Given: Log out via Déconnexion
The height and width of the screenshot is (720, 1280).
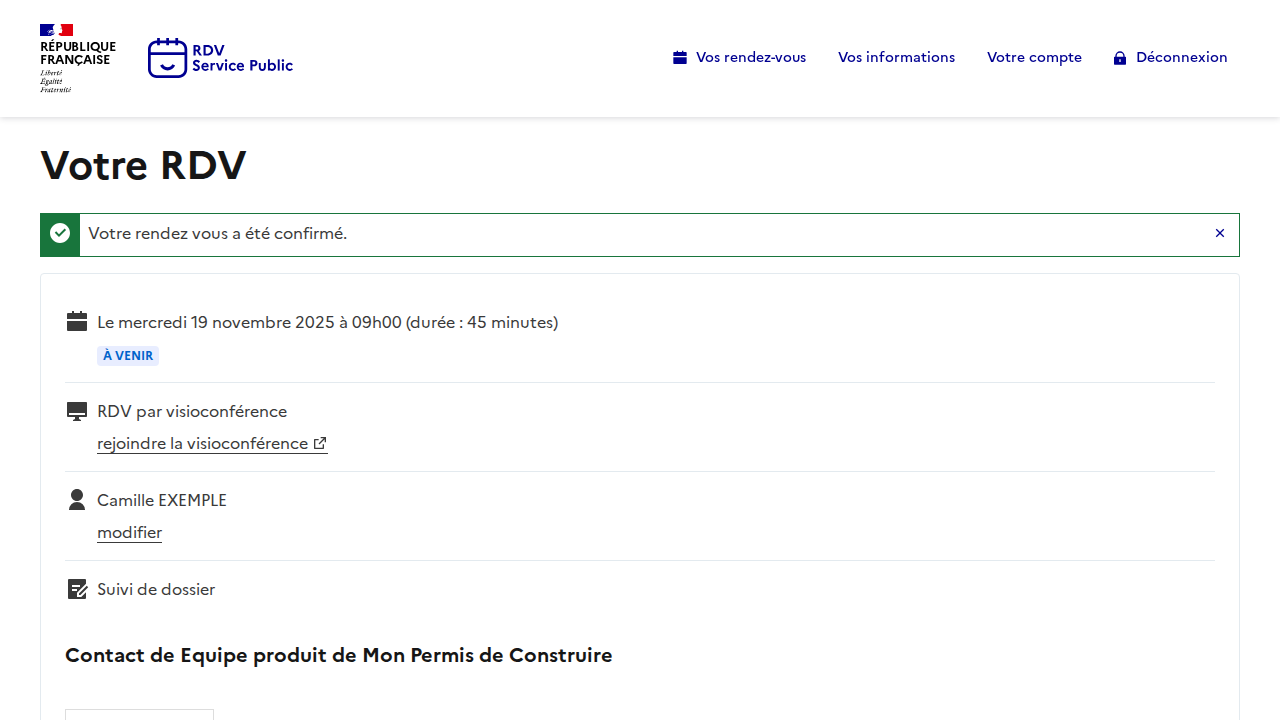Looking at the screenshot, I should [1181, 58].
